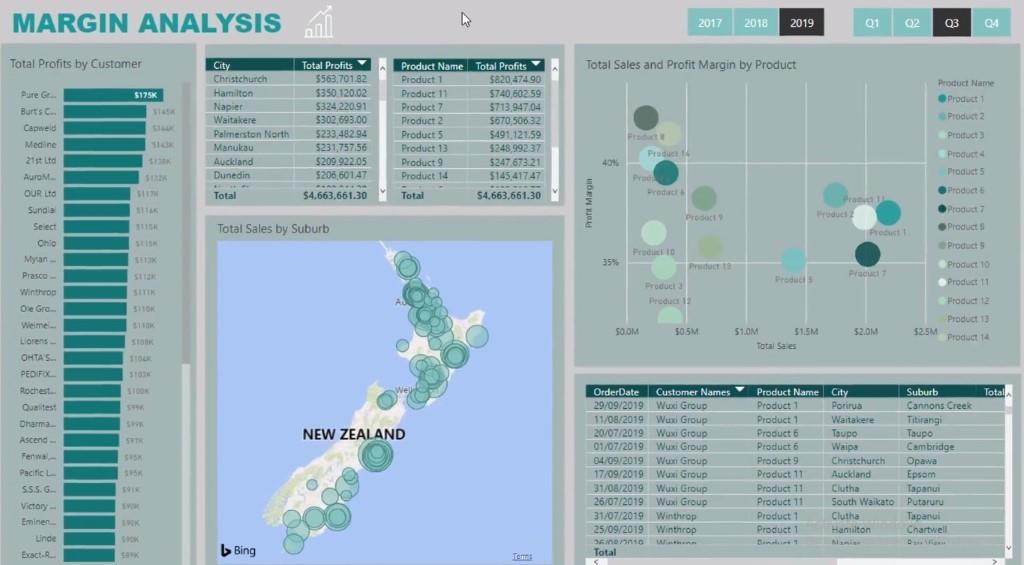Select the Medline customer bar
This screenshot has height=565, width=1024.
point(104,144)
